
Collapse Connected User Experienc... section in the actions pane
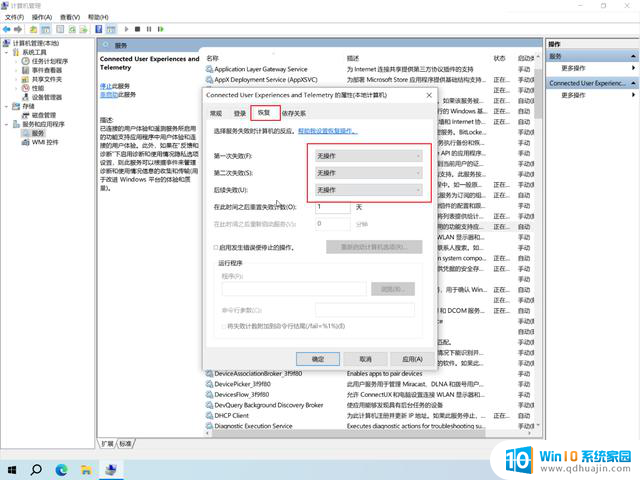point(633,83)
